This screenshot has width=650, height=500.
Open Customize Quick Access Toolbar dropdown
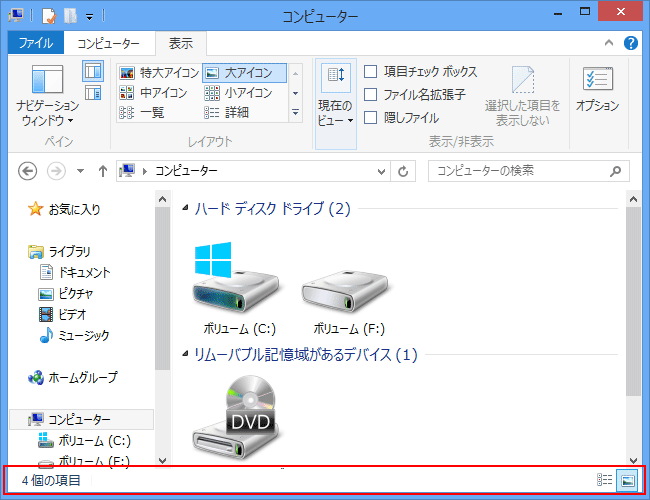click(x=90, y=17)
